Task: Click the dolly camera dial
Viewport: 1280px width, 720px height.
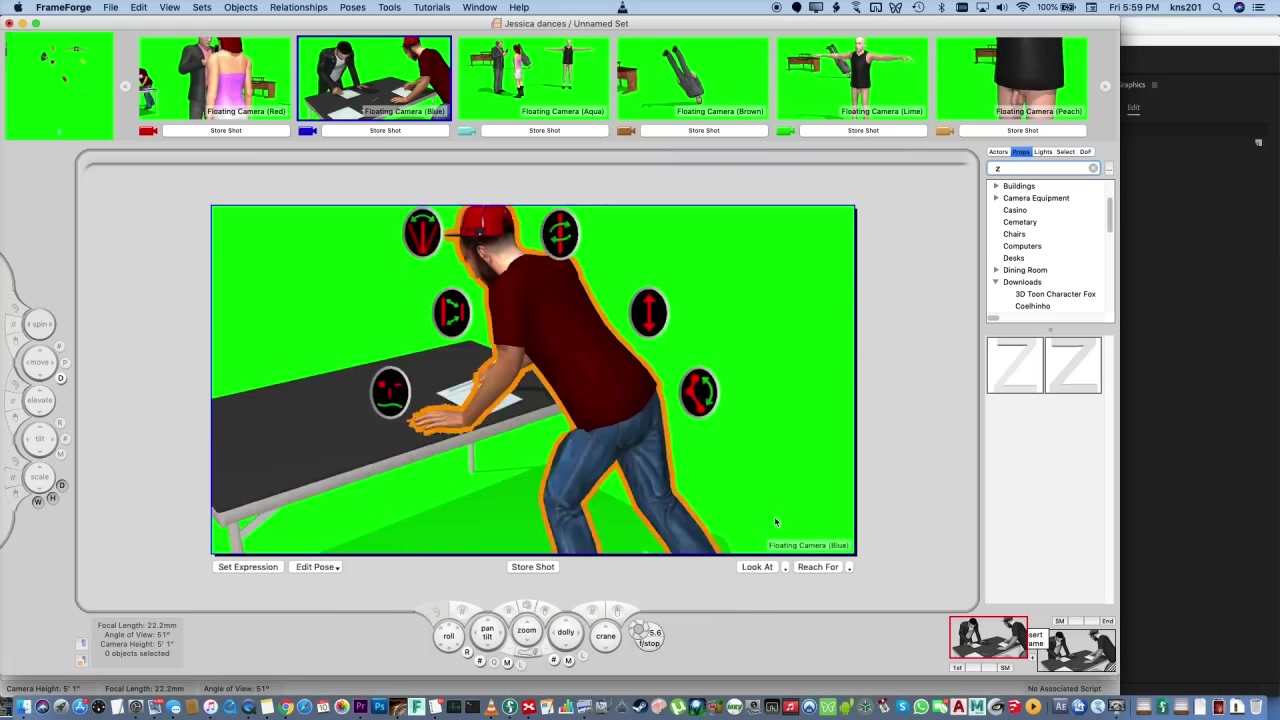Action: (x=566, y=633)
